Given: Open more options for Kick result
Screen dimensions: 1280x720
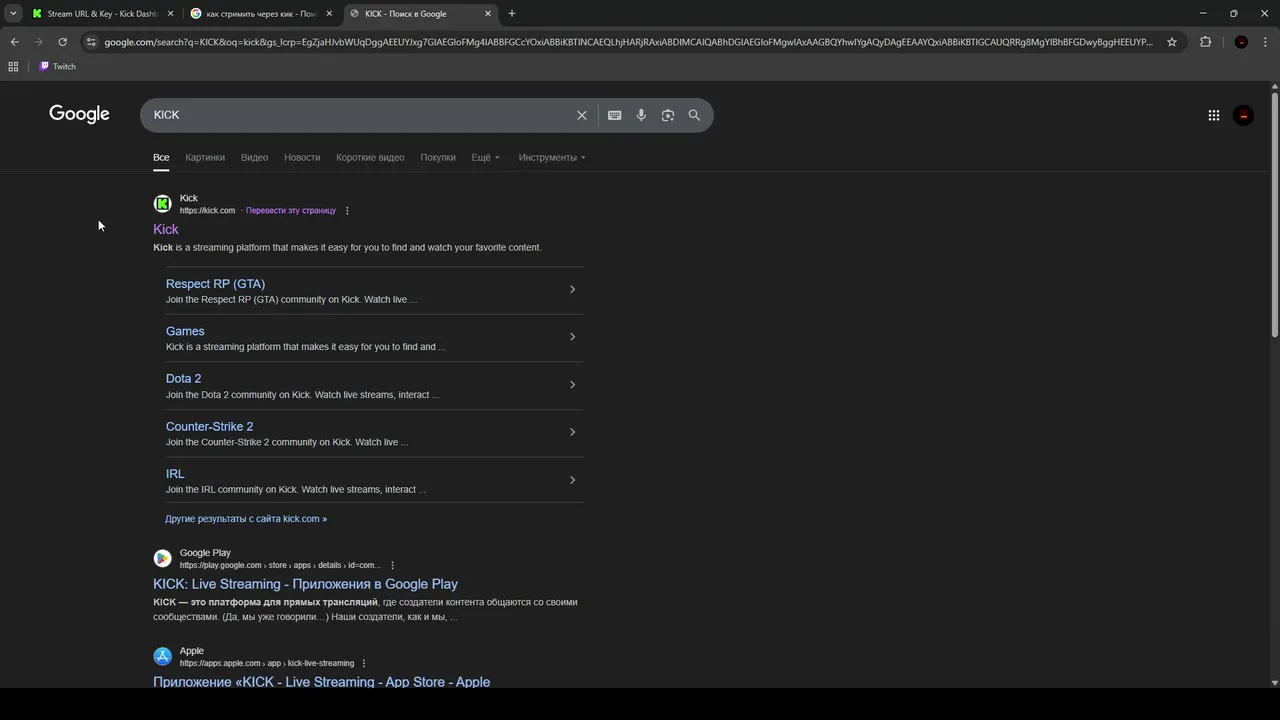Looking at the screenshot, I should 347,211.
